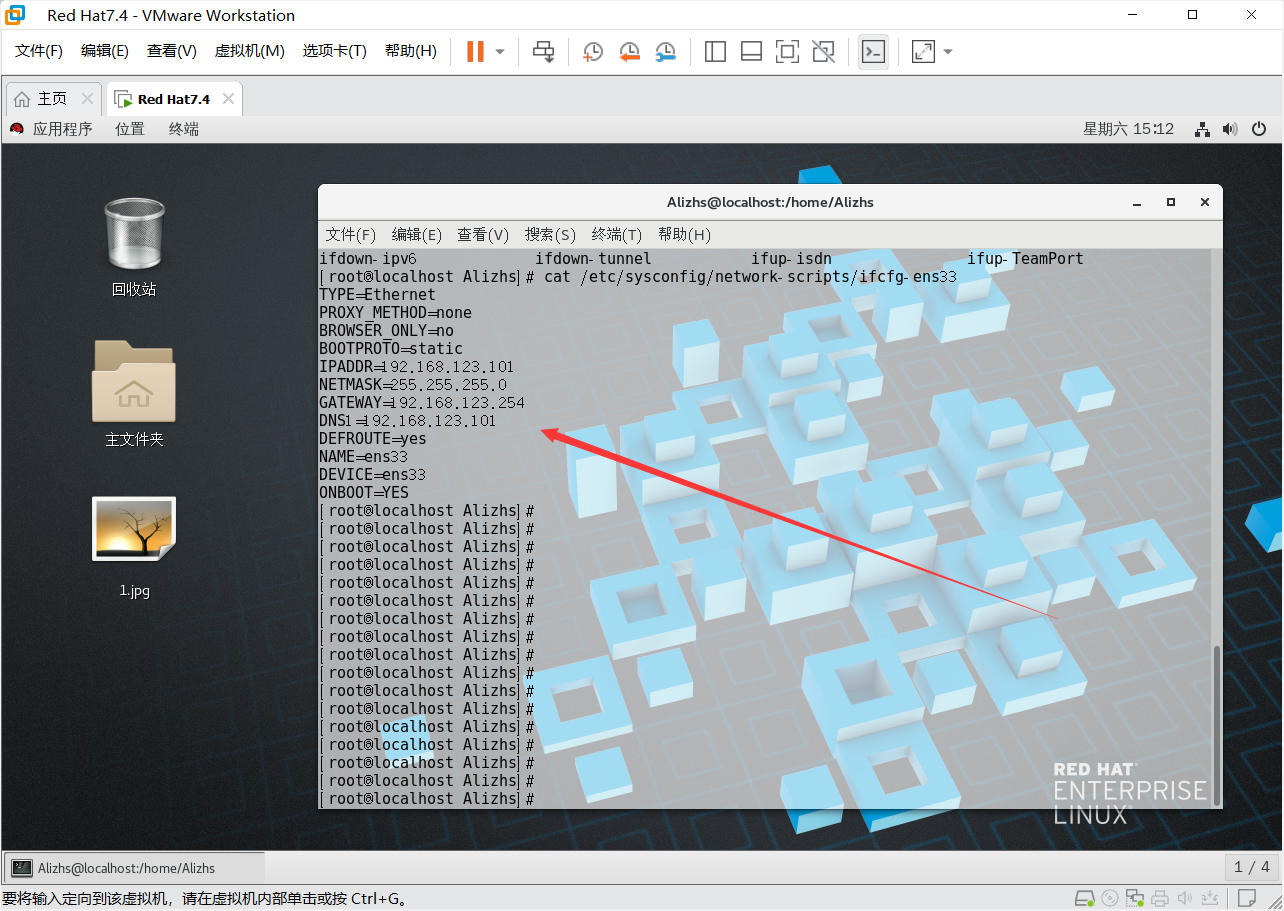Viewport: 1284px width, 911px height.
Task: Open VMware 虚拟机(M) menu
Action: [x=250, y=51]
